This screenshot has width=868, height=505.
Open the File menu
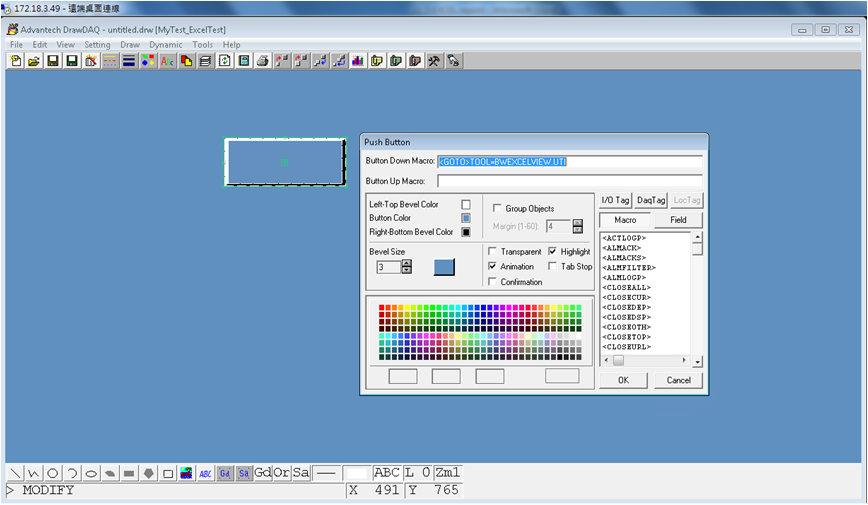pos(17,45)
